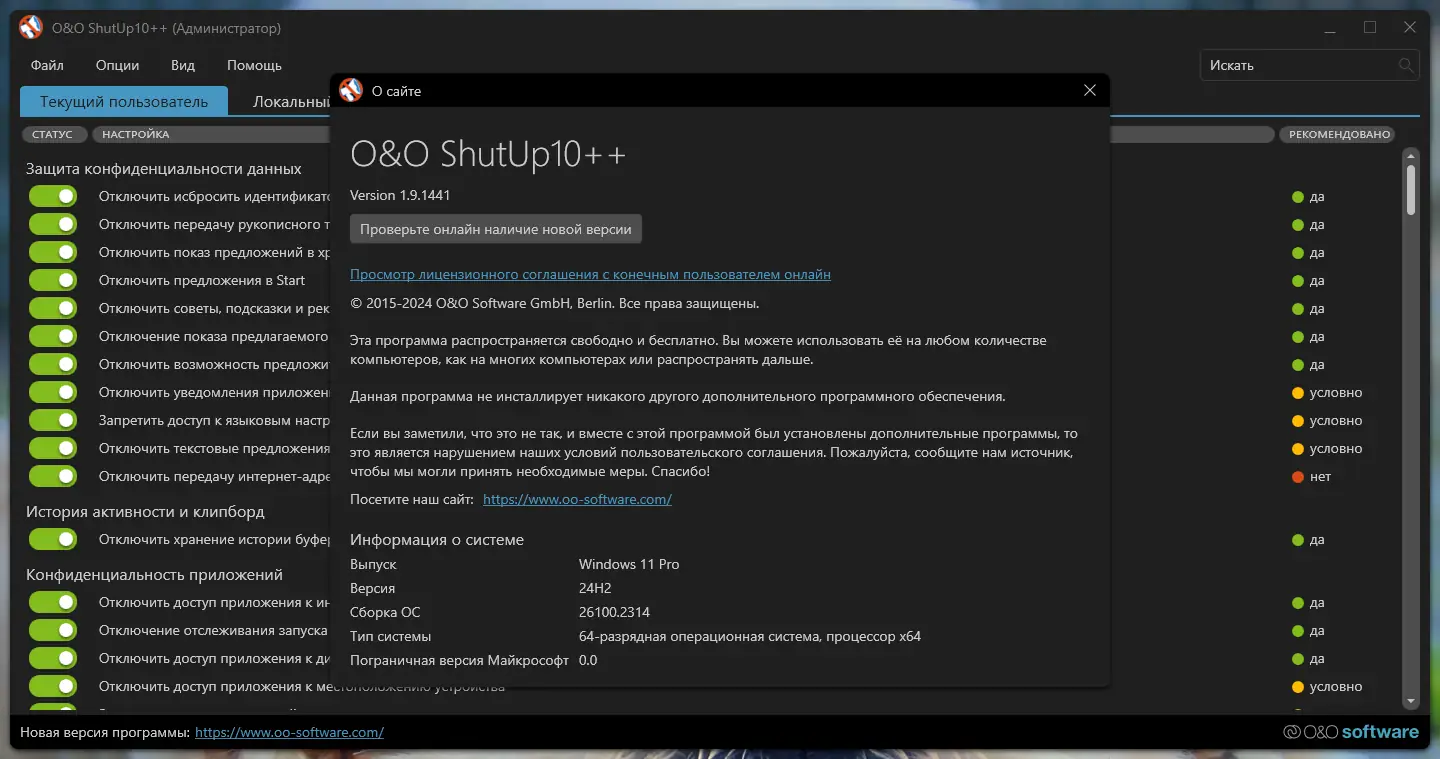Viewport: 1440px width, 759px height.
Task: Toggle the Отключить текстовые предложения switch
Action: point(53,448)
